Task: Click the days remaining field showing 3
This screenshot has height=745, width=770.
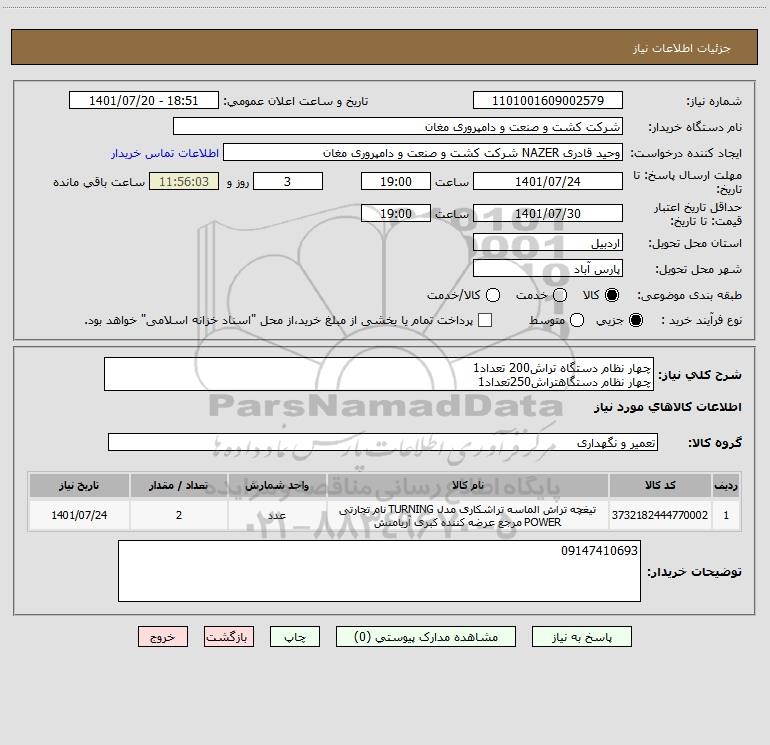Action: [288, 181]
